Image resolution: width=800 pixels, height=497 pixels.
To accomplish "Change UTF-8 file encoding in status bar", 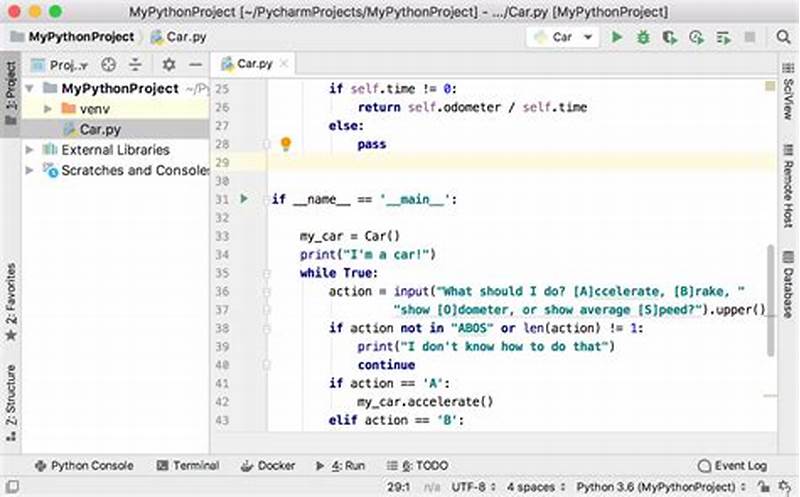I will coord(473,487).
